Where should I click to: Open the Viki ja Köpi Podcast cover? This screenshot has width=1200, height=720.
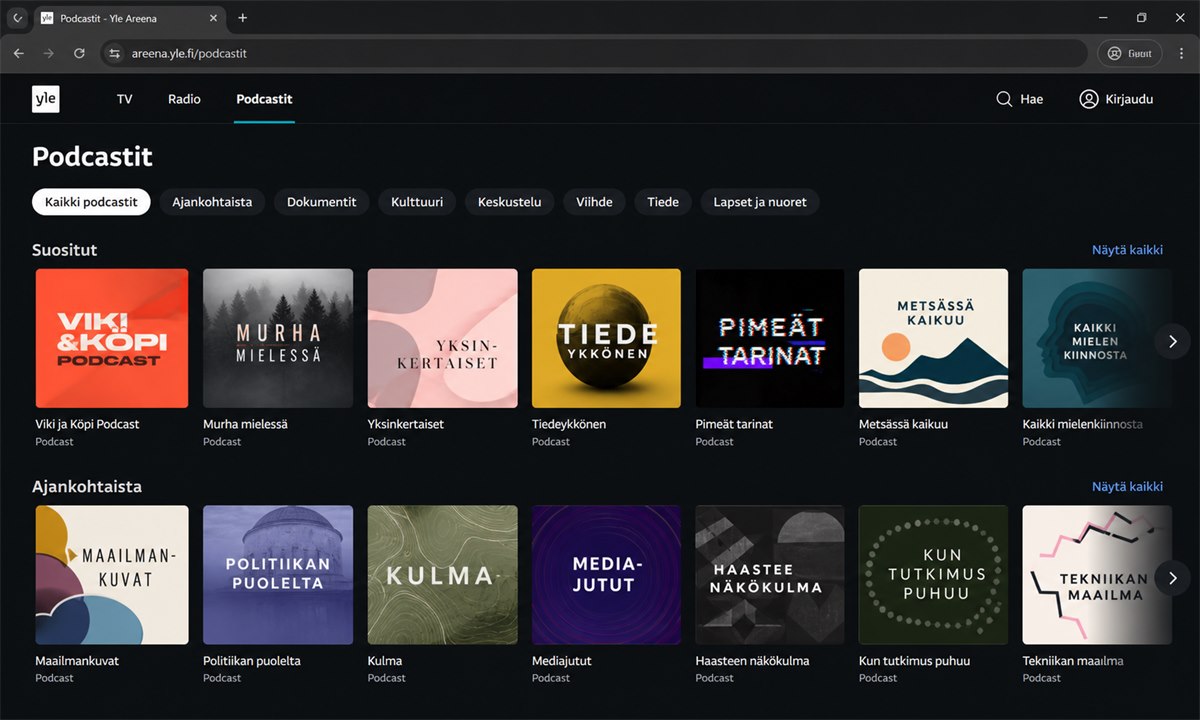(112, 338)
